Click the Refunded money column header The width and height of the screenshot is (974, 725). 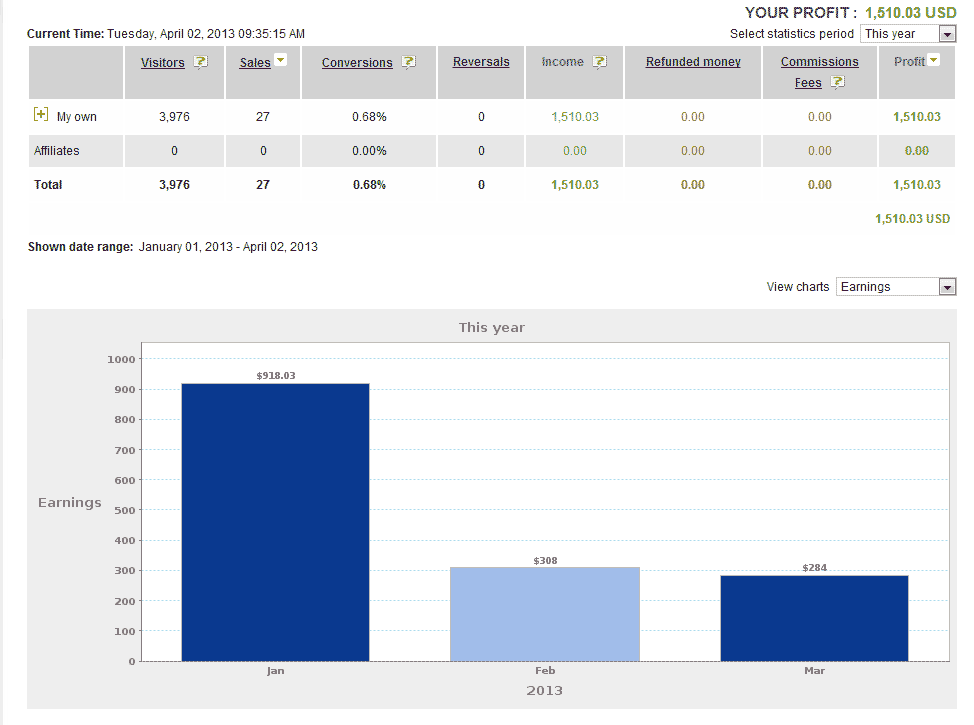click(693, 62)
